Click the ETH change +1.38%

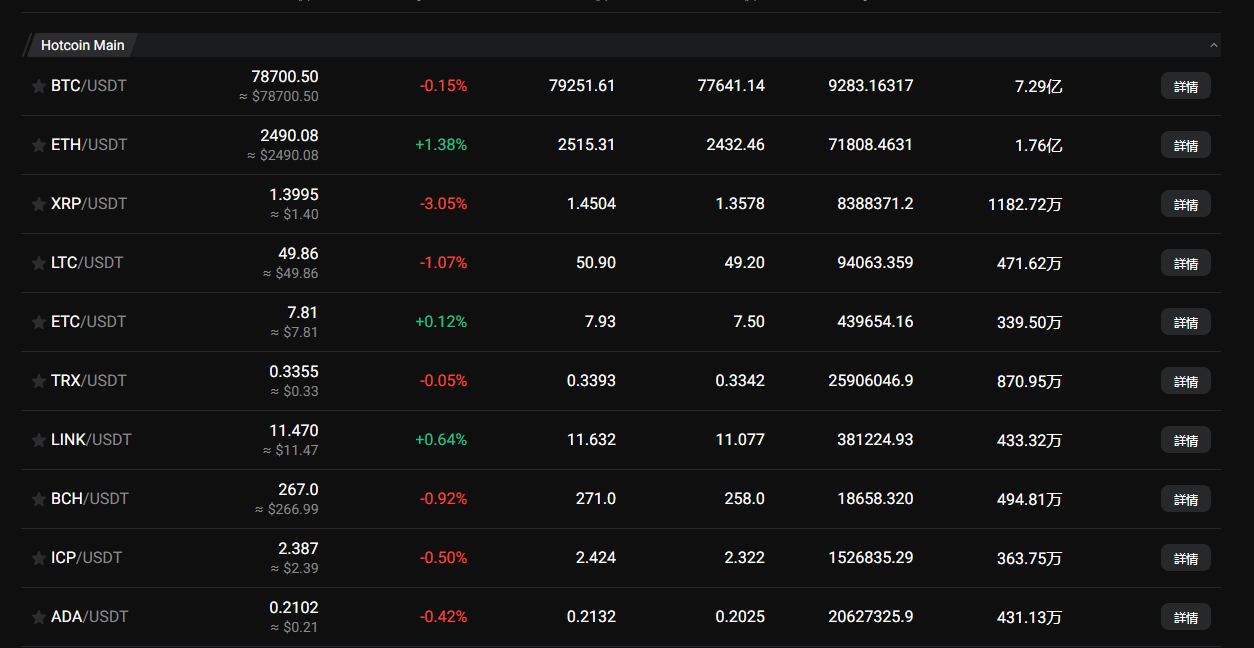tap(441, 145)
